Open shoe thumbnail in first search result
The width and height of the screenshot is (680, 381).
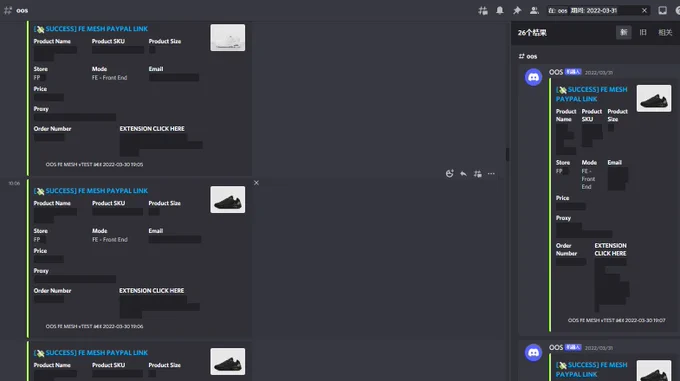pyautogui.click(x=654, y=98)
